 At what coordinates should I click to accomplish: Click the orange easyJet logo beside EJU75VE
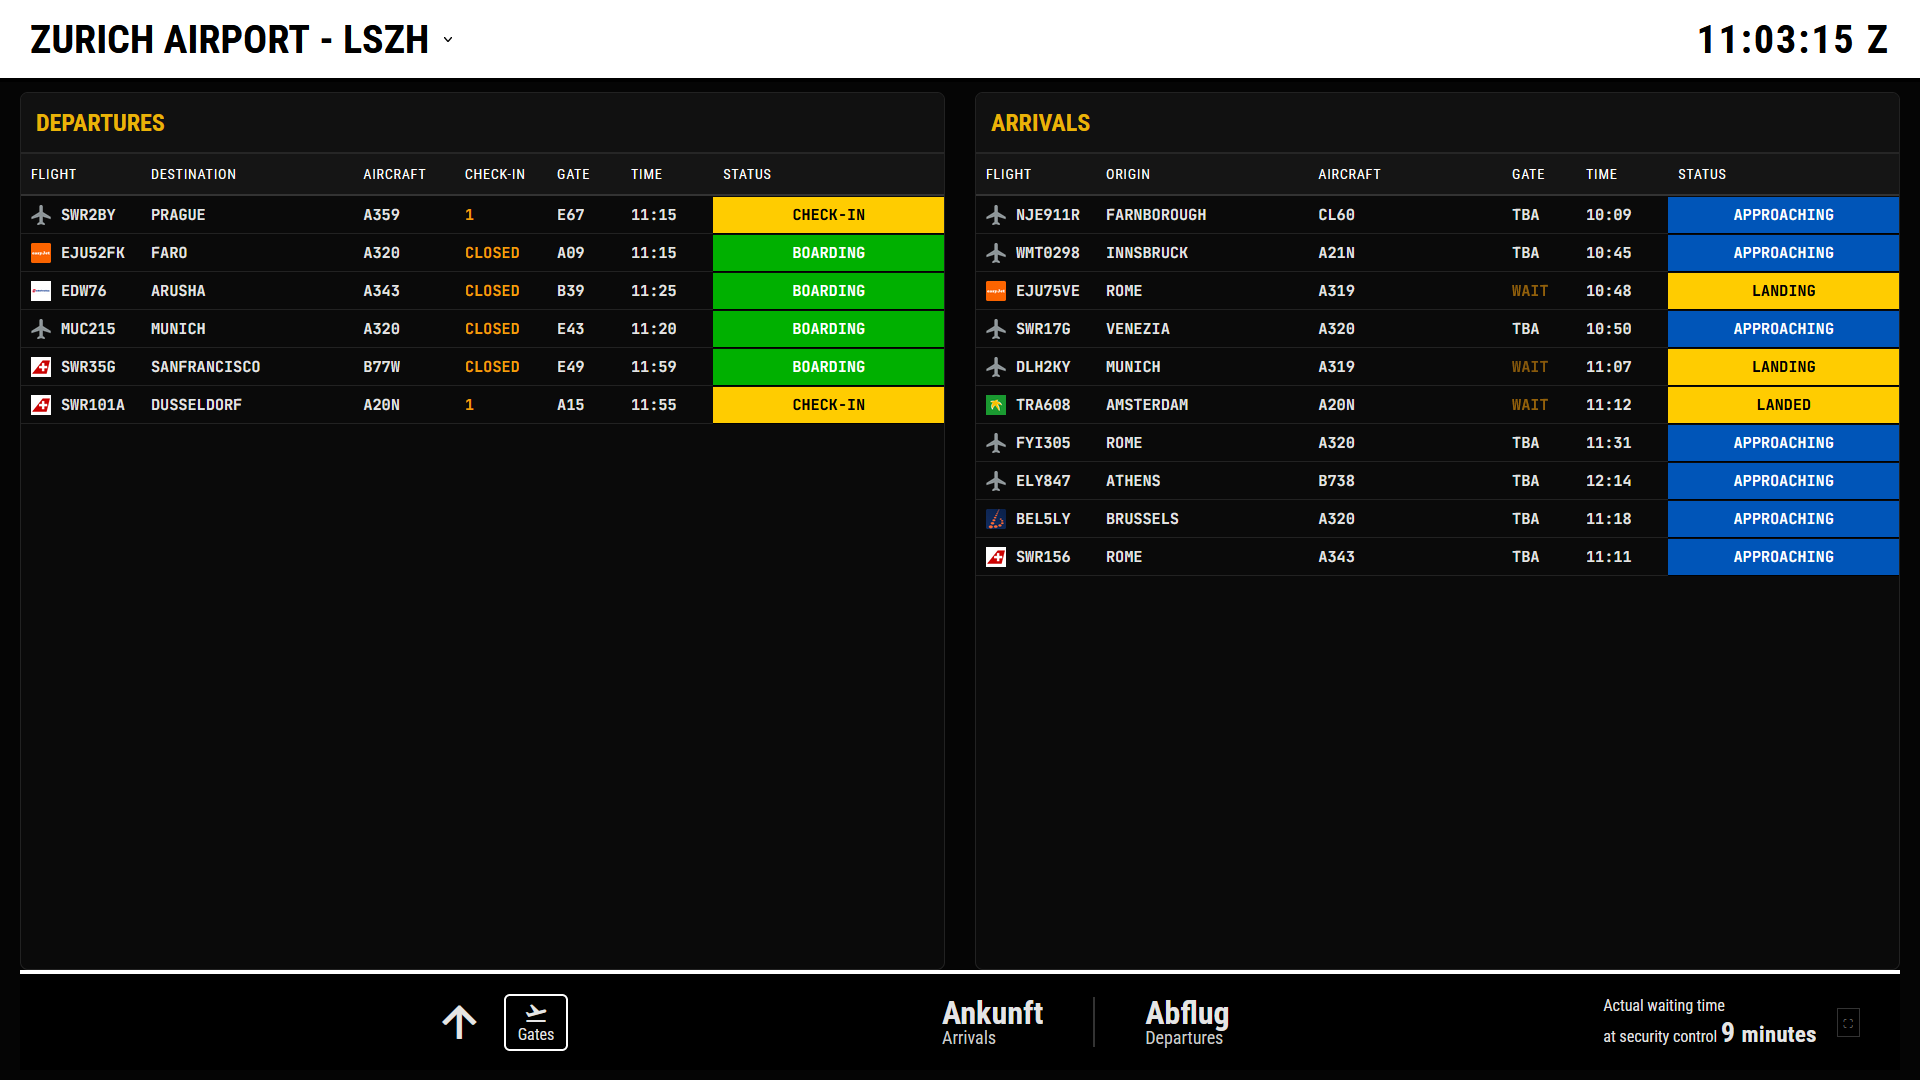coord(995,291)
